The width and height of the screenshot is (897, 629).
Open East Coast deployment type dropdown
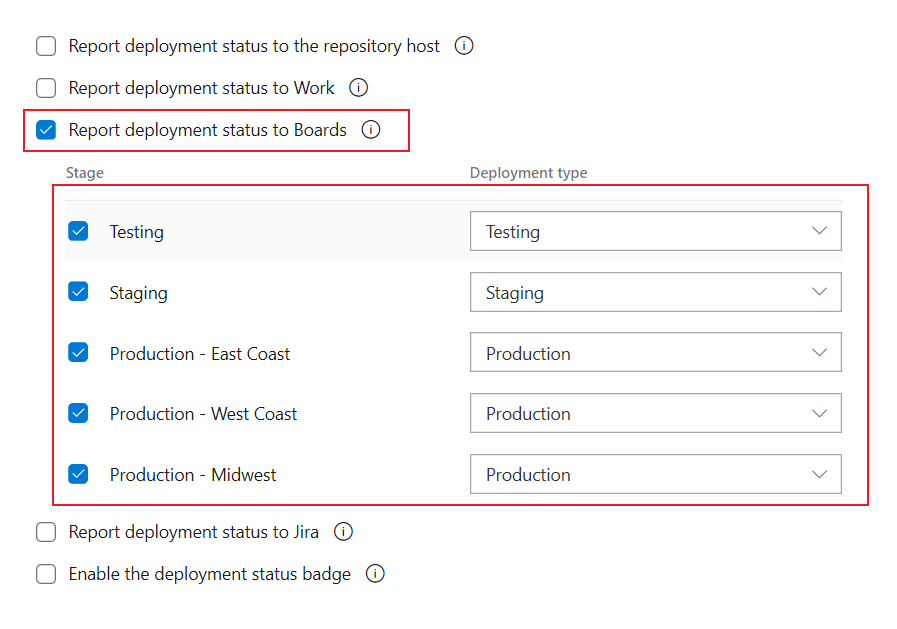click(655, 353)
